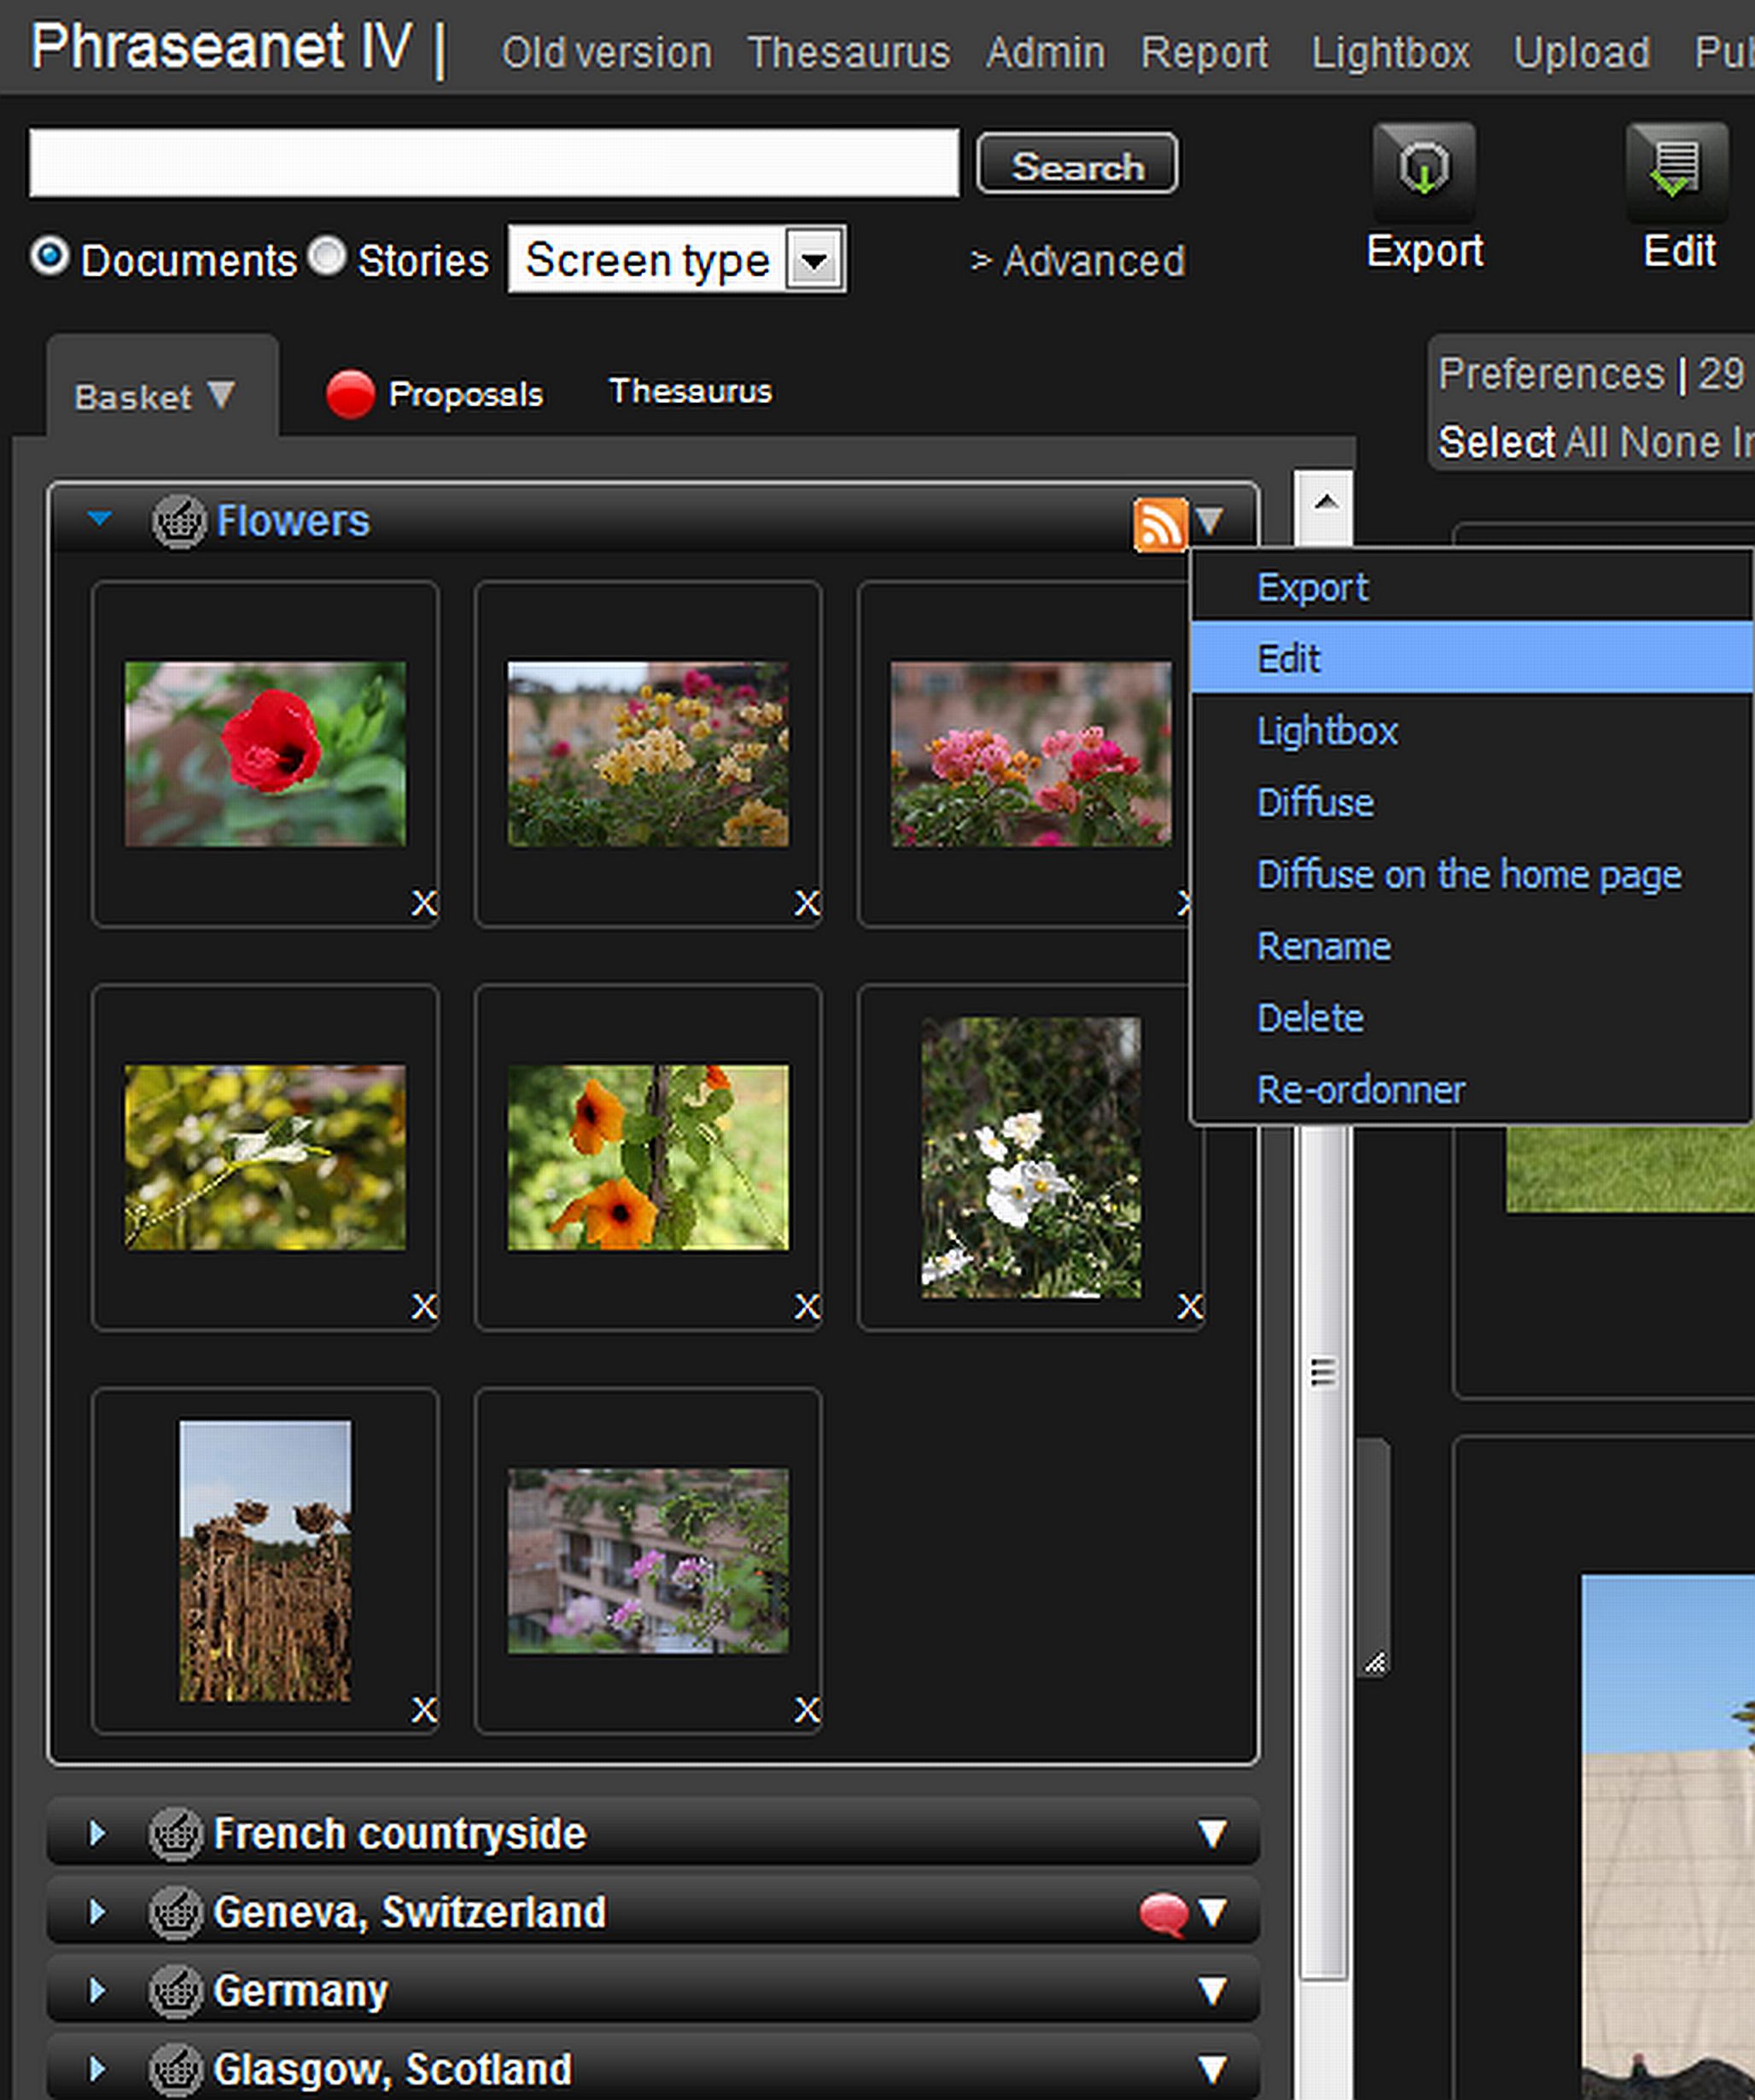Remove the red poppy thumbnail with X
The width and height of the screenshot is (1755, 2100).
point(424,904)
